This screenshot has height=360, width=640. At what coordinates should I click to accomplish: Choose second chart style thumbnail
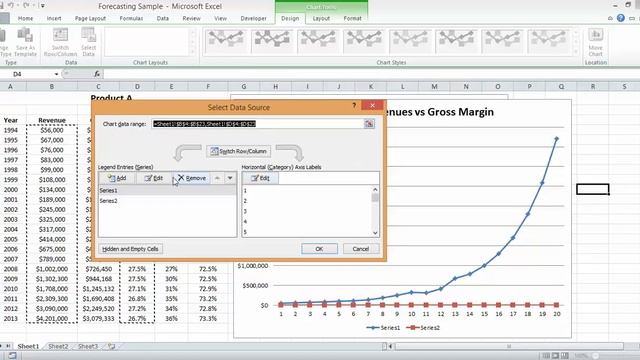(x=272, y=41)
